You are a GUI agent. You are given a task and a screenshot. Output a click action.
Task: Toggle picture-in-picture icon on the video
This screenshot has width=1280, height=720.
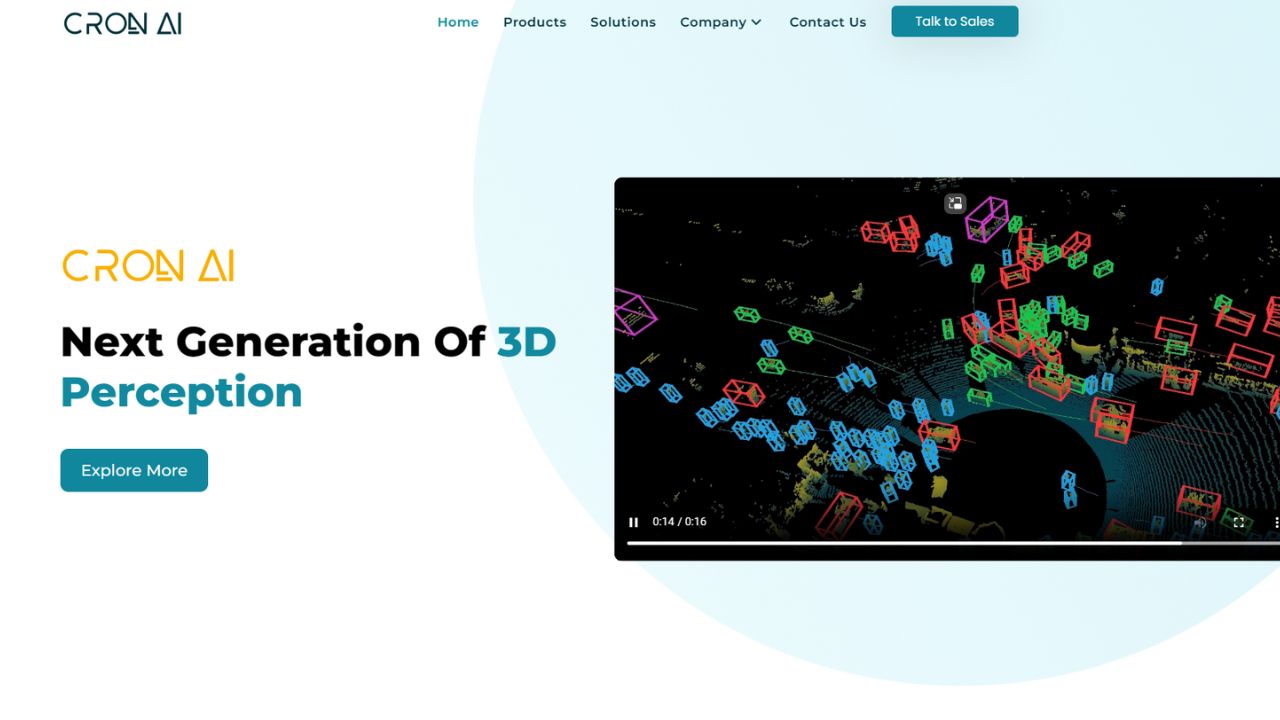coord(955,203)
